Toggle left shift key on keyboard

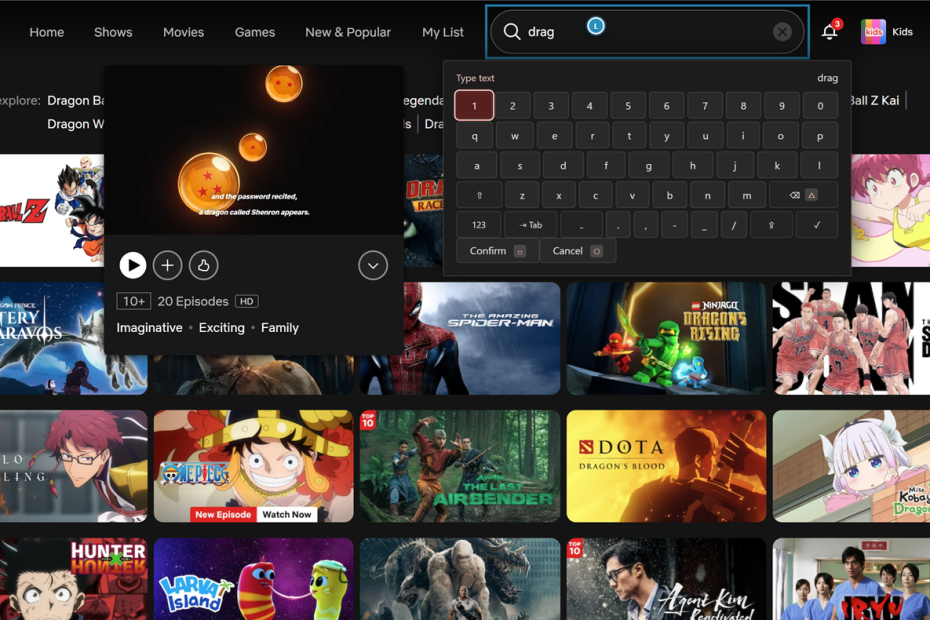tap(479, 195)
